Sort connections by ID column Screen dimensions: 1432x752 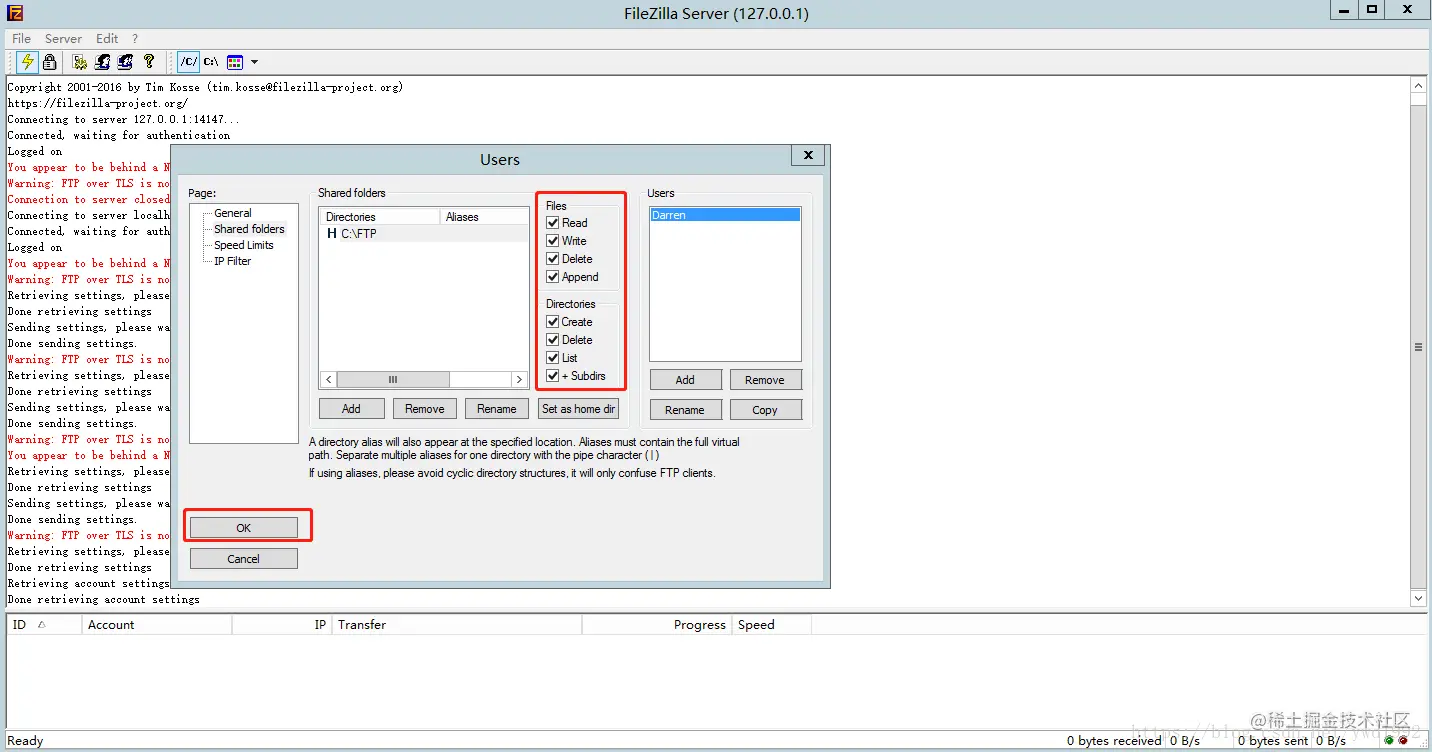tap(44, 625)
